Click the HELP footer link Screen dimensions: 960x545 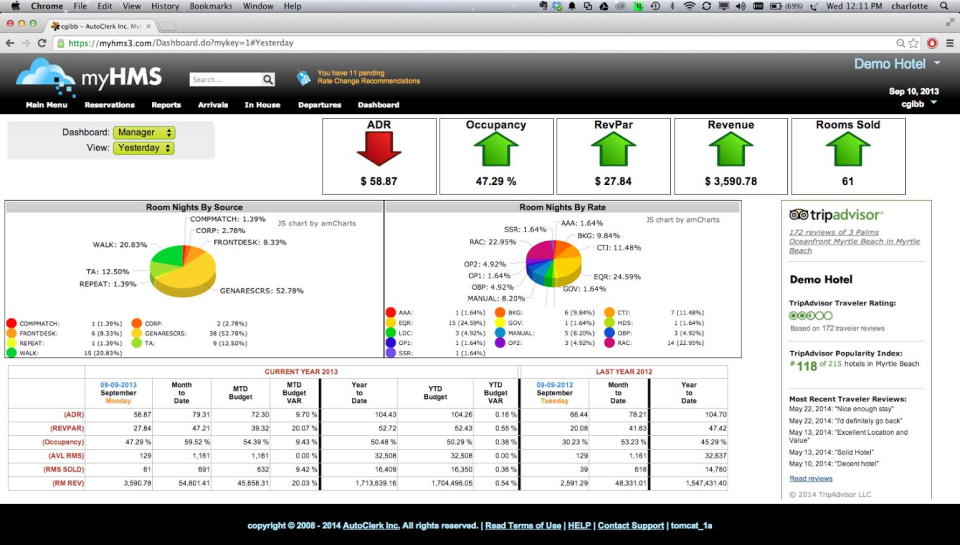[579, 525]
